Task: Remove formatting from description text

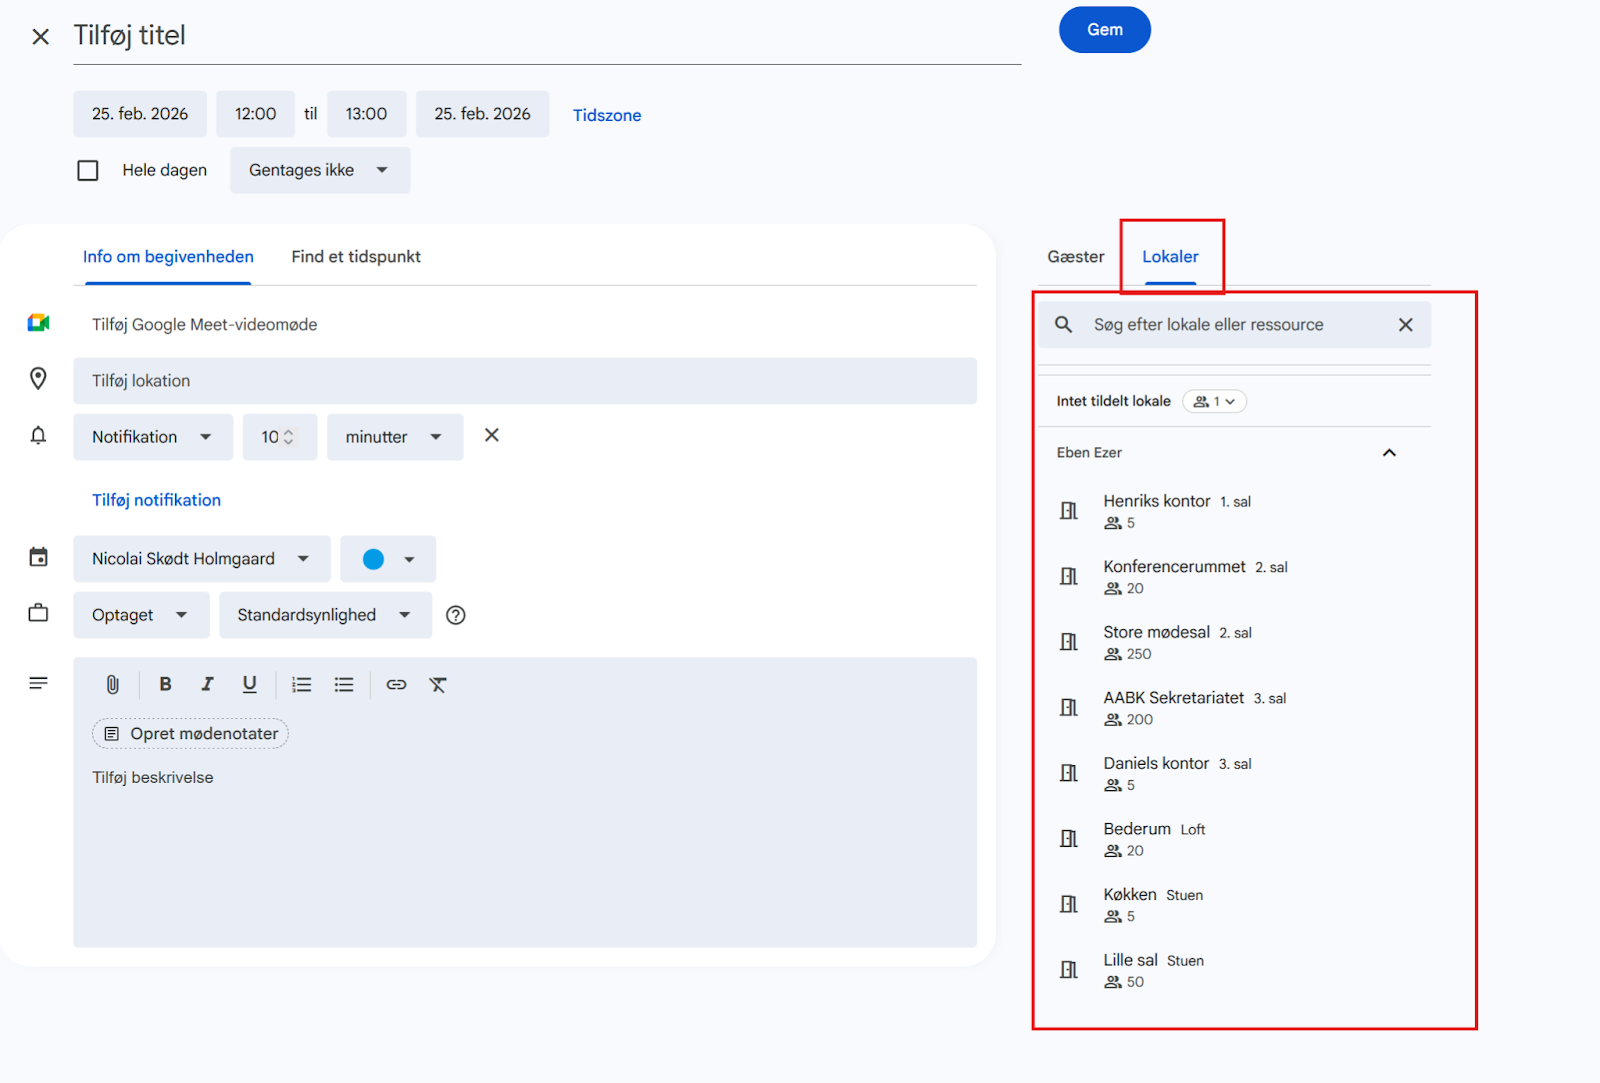Action: point(438,685)
